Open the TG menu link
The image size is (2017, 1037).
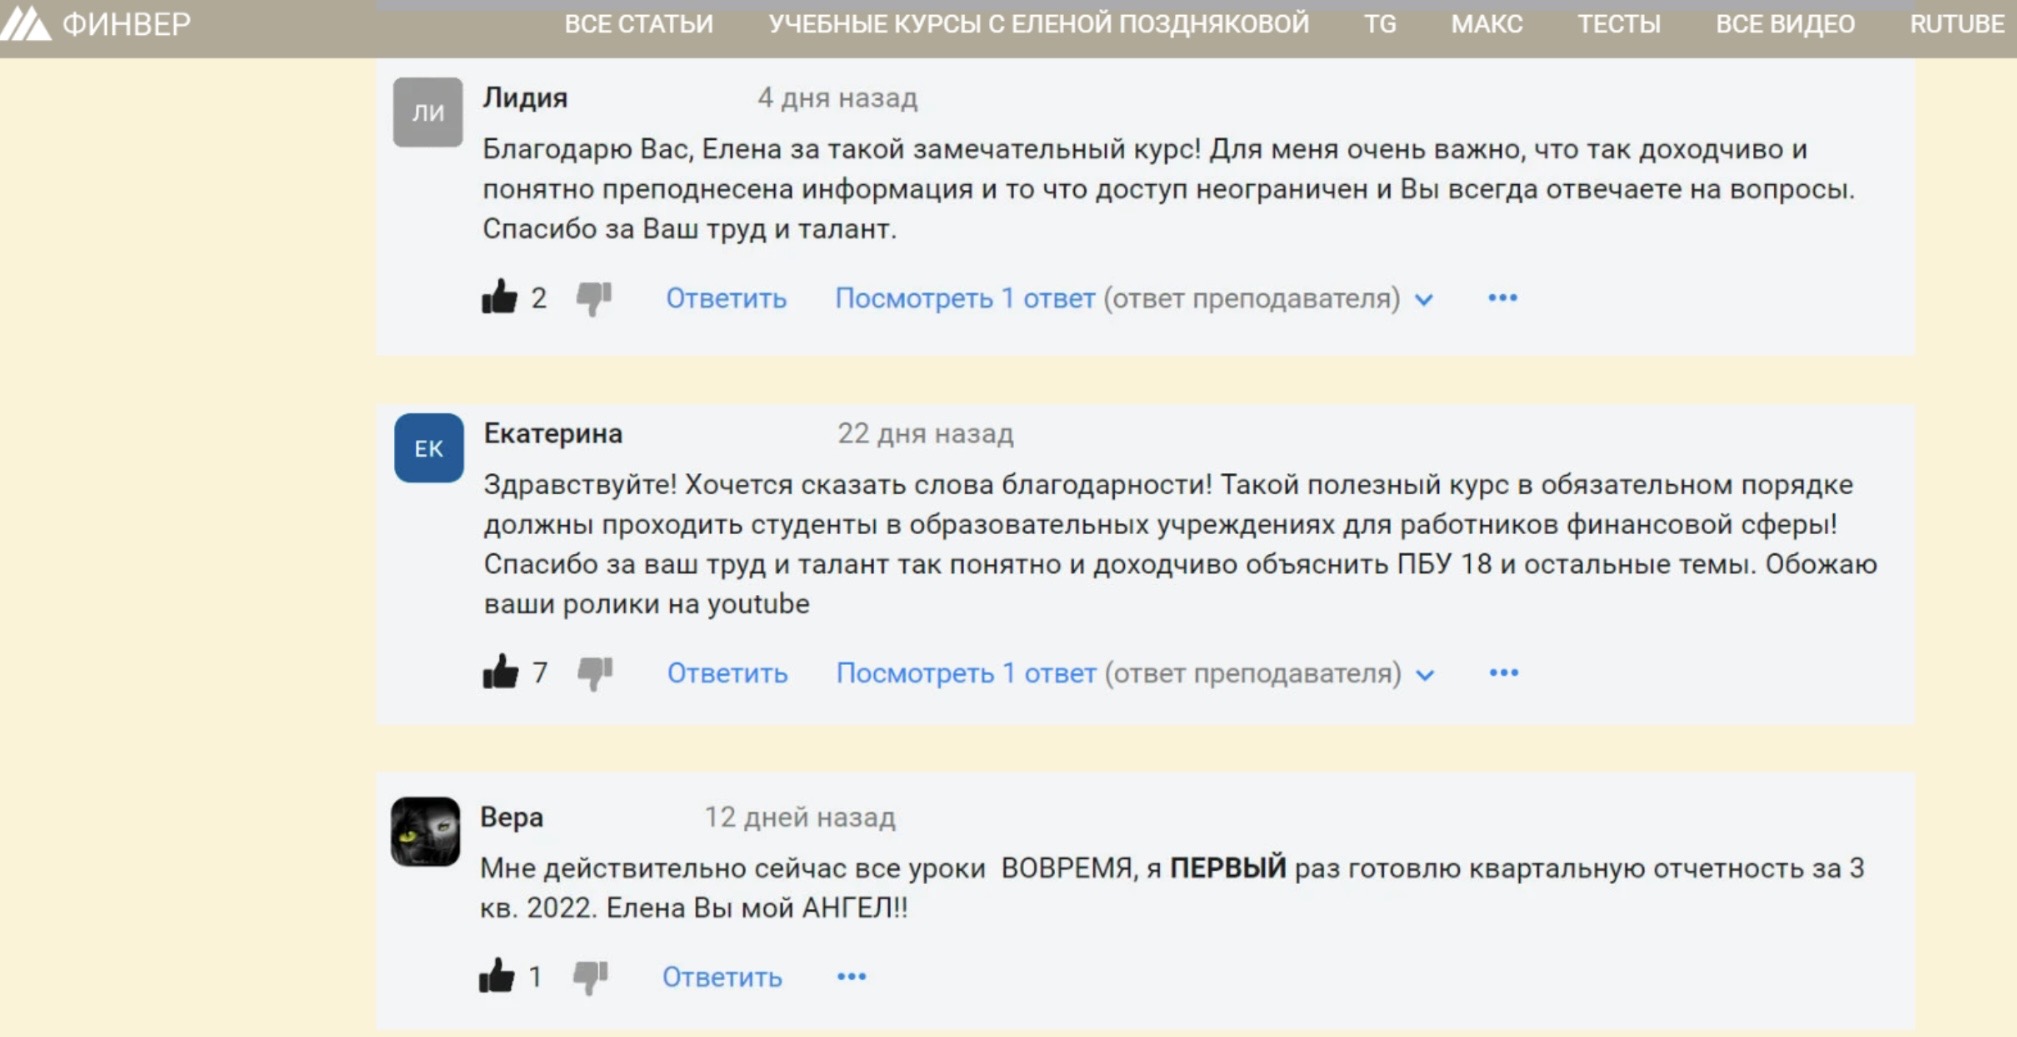(1380, 24)
